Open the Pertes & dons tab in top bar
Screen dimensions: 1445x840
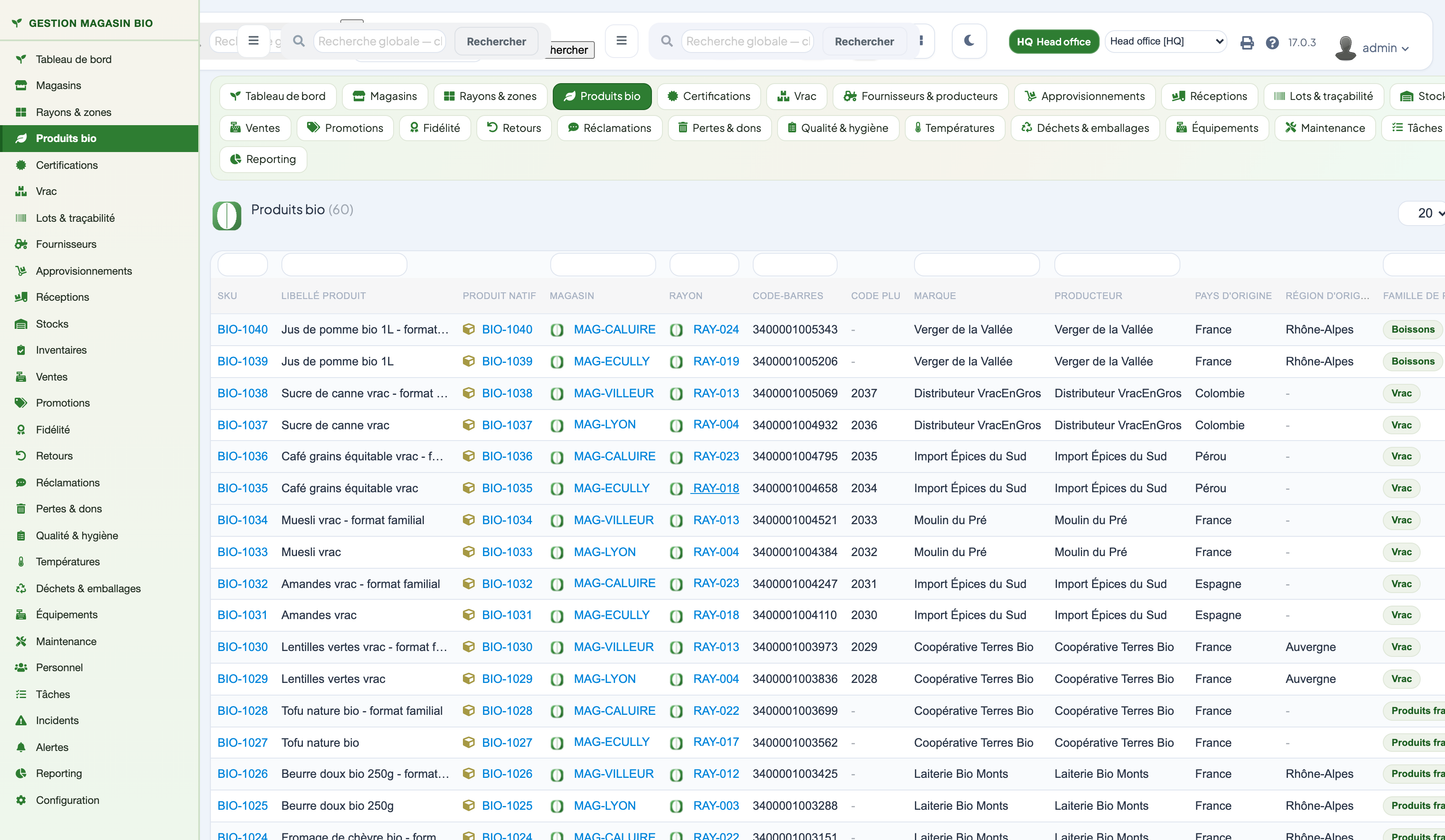pos(719,128)
